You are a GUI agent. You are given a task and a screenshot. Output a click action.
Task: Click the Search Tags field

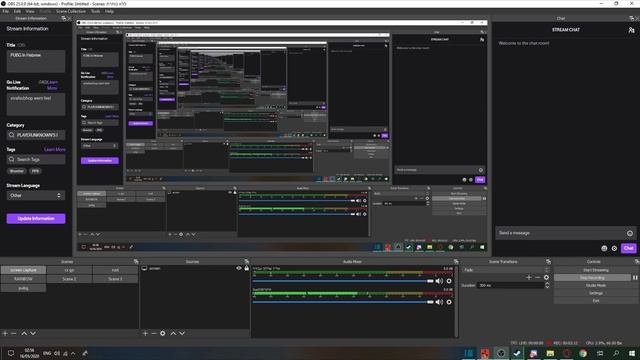point(36,159)
